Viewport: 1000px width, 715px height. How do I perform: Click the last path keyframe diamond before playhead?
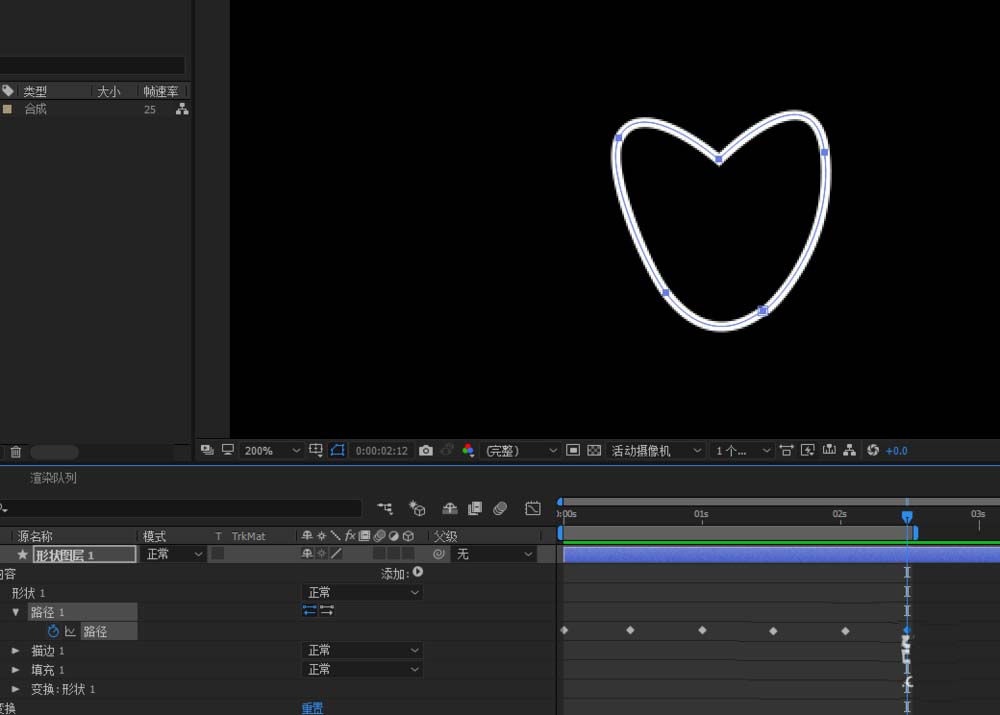(x=845, y=631)
